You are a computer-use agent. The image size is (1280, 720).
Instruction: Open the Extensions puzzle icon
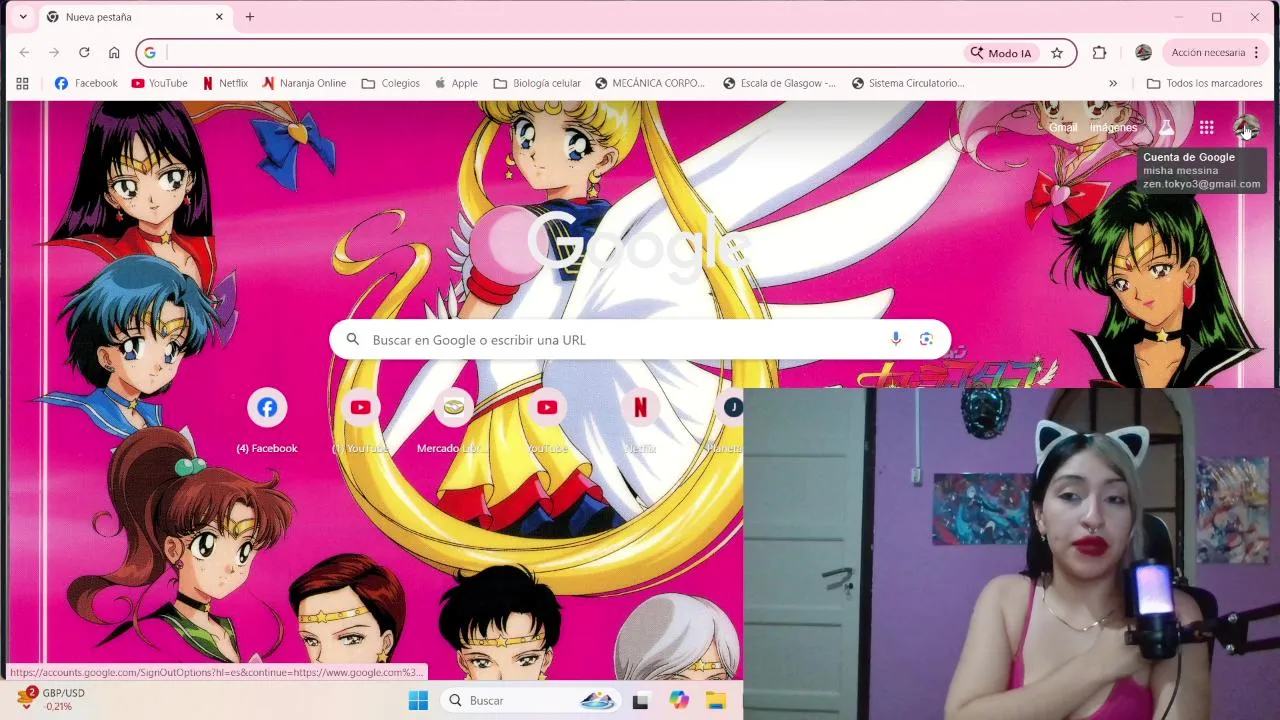pos(1099,53)
